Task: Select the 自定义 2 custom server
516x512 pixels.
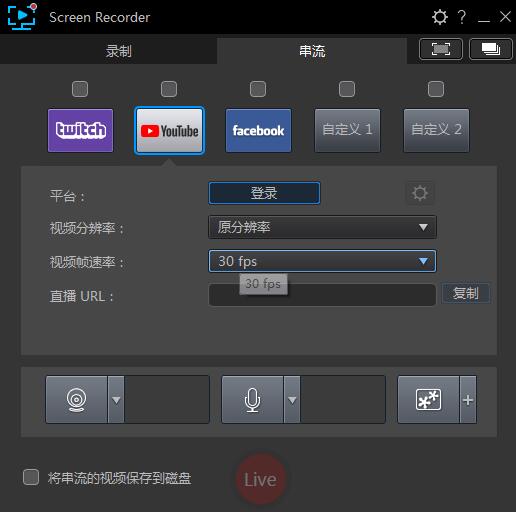Action: [436, 130]
